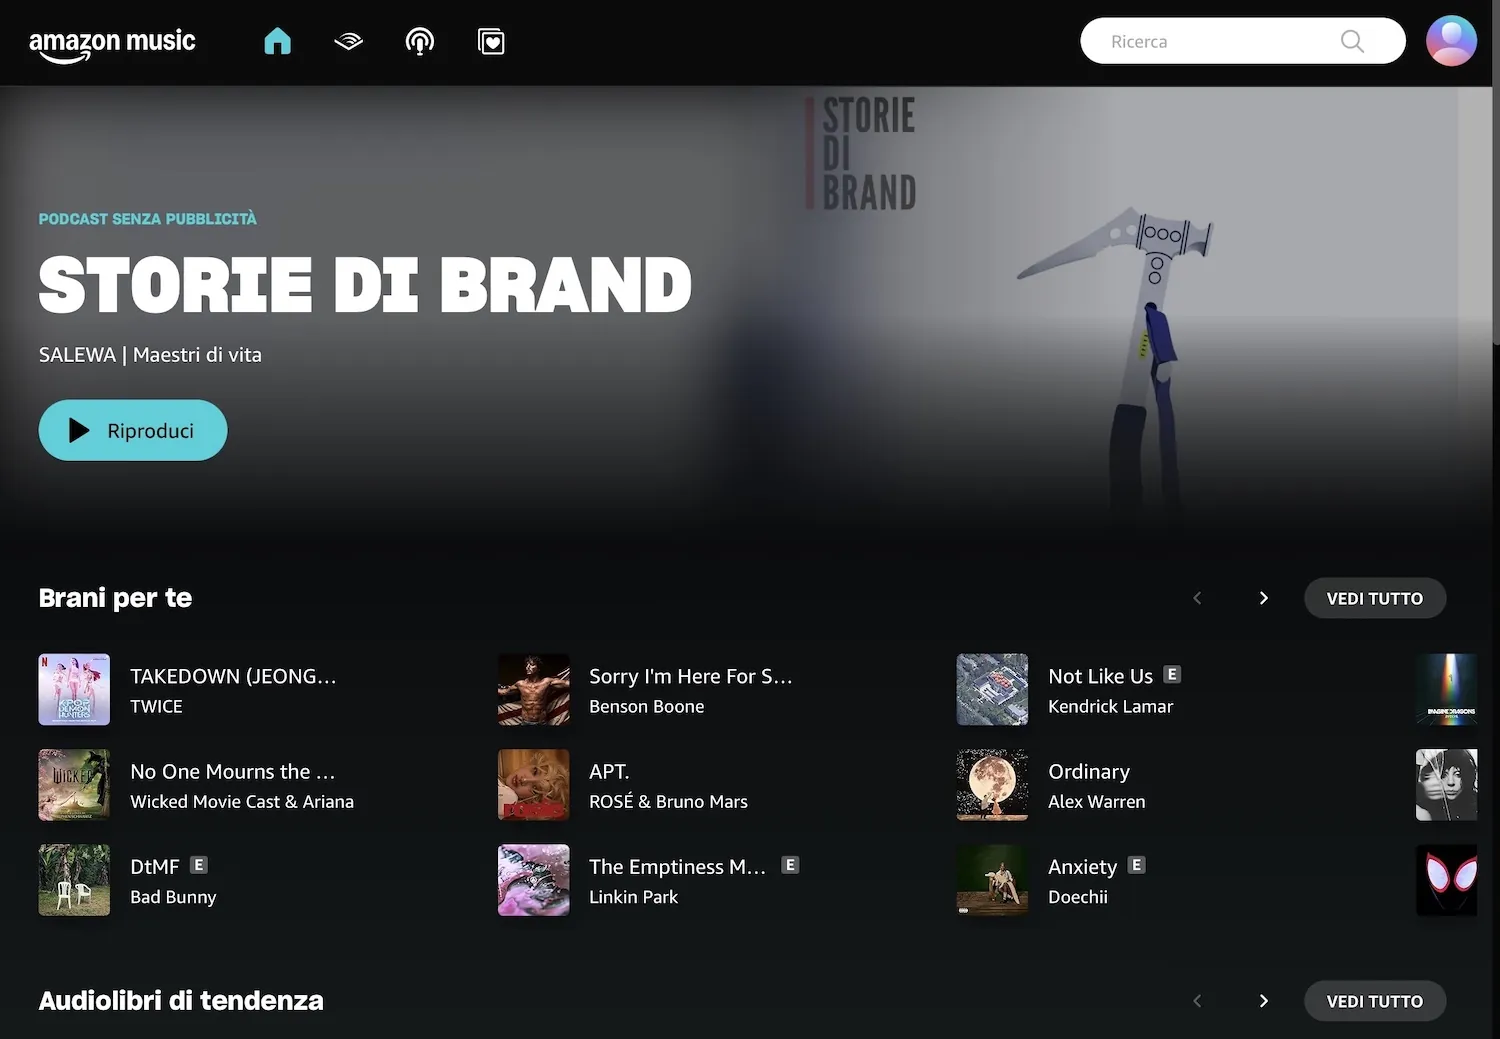1500x1039 pixels.
Task: Open the Audiobooks icon in the navigation
Action: tap(348, 41)
